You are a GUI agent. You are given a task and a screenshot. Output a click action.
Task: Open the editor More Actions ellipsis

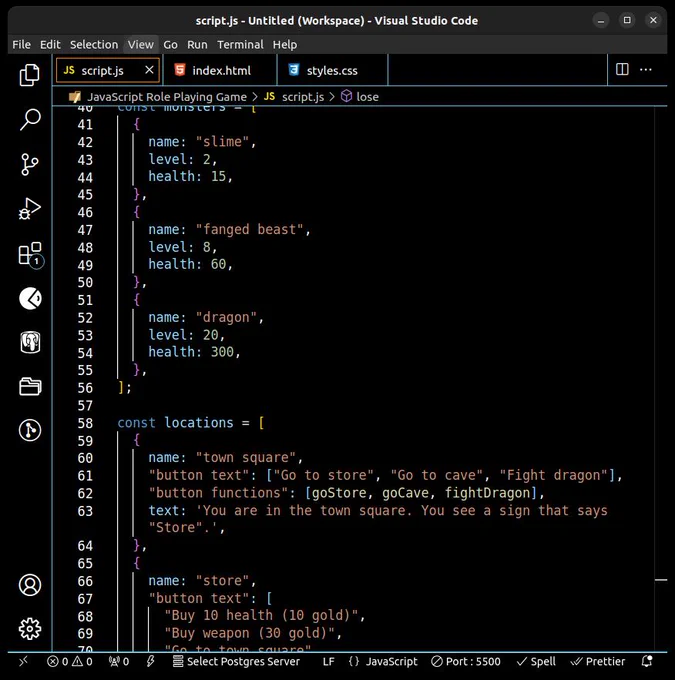pyautogui.click(x=646, y=69)
